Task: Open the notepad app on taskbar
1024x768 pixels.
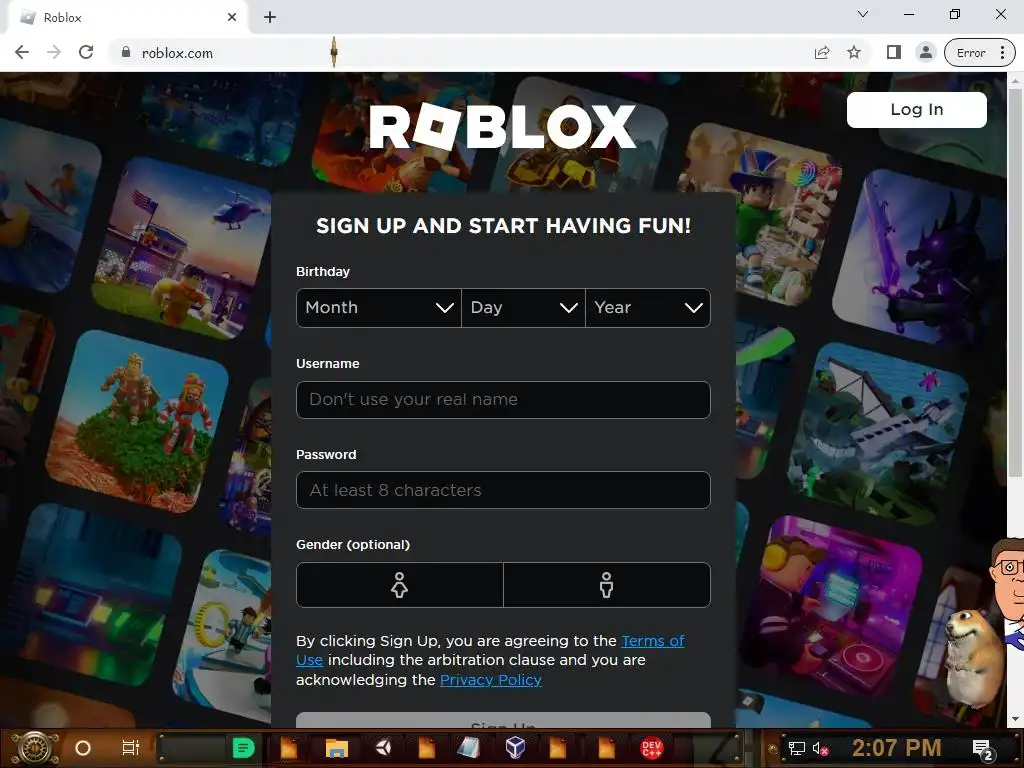Action: [469, 748]
